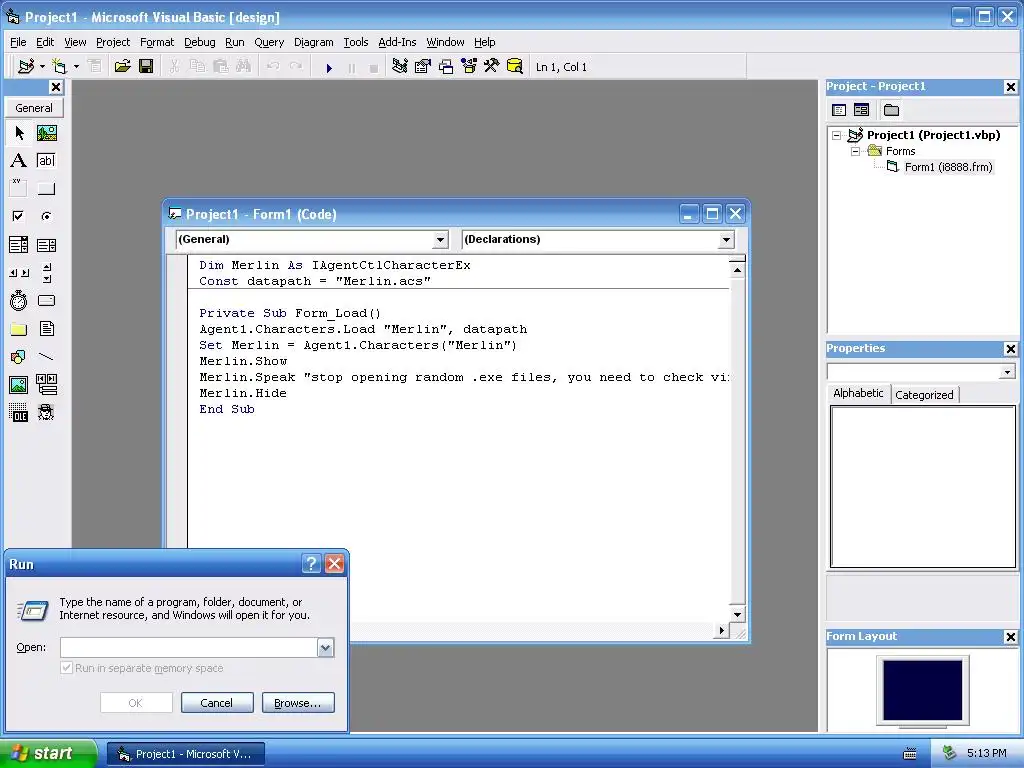Open the (Declarations) procedure dropdown
This screenshot has height=768, width=1024.
[x=726, y=240]
